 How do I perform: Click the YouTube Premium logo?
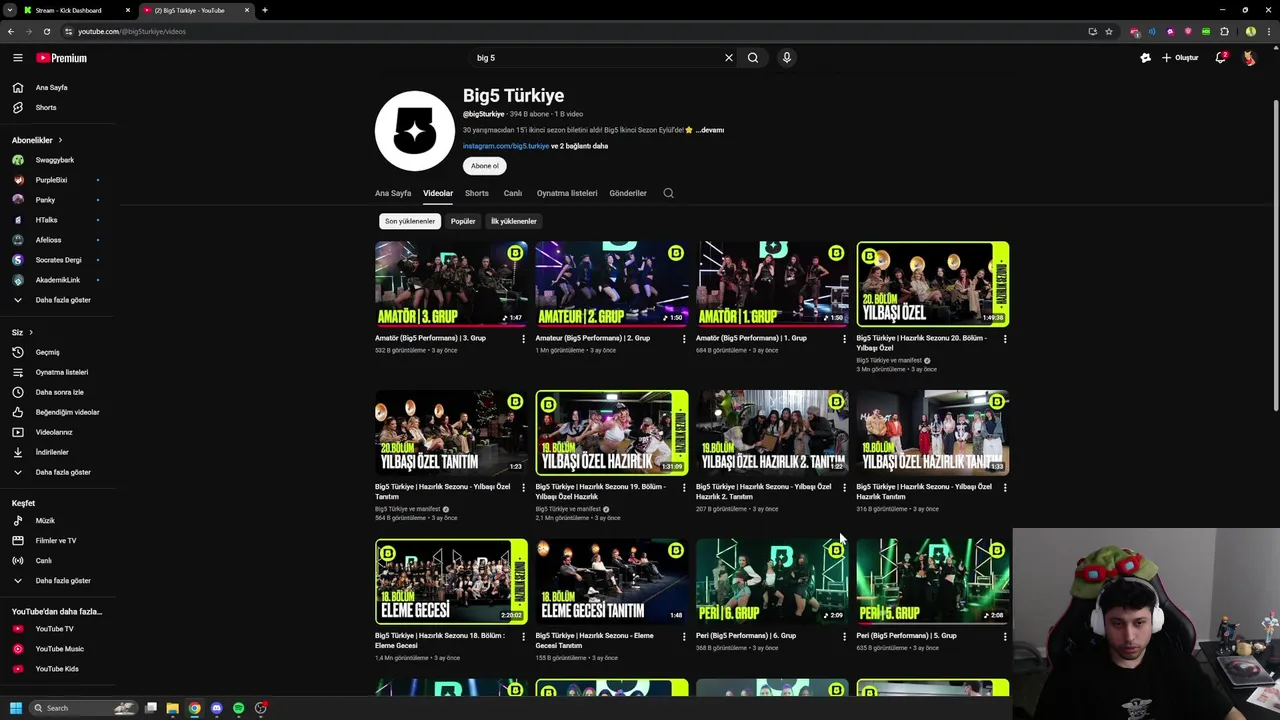(62, 58)
